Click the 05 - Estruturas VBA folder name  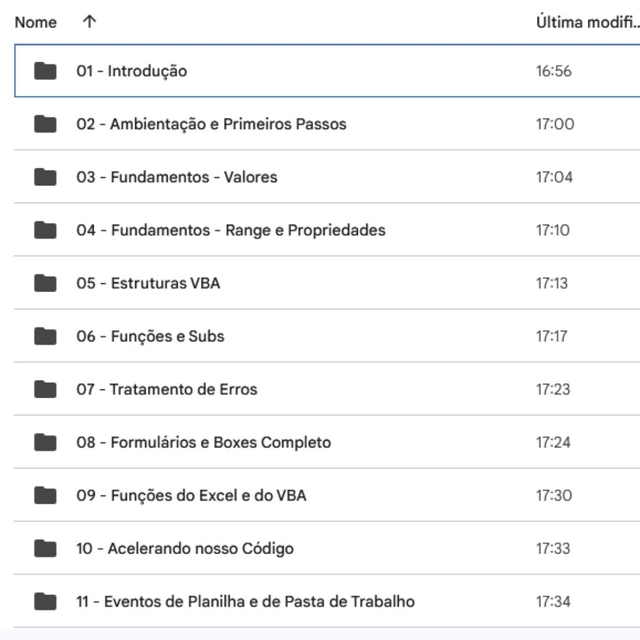click(148, 283)
